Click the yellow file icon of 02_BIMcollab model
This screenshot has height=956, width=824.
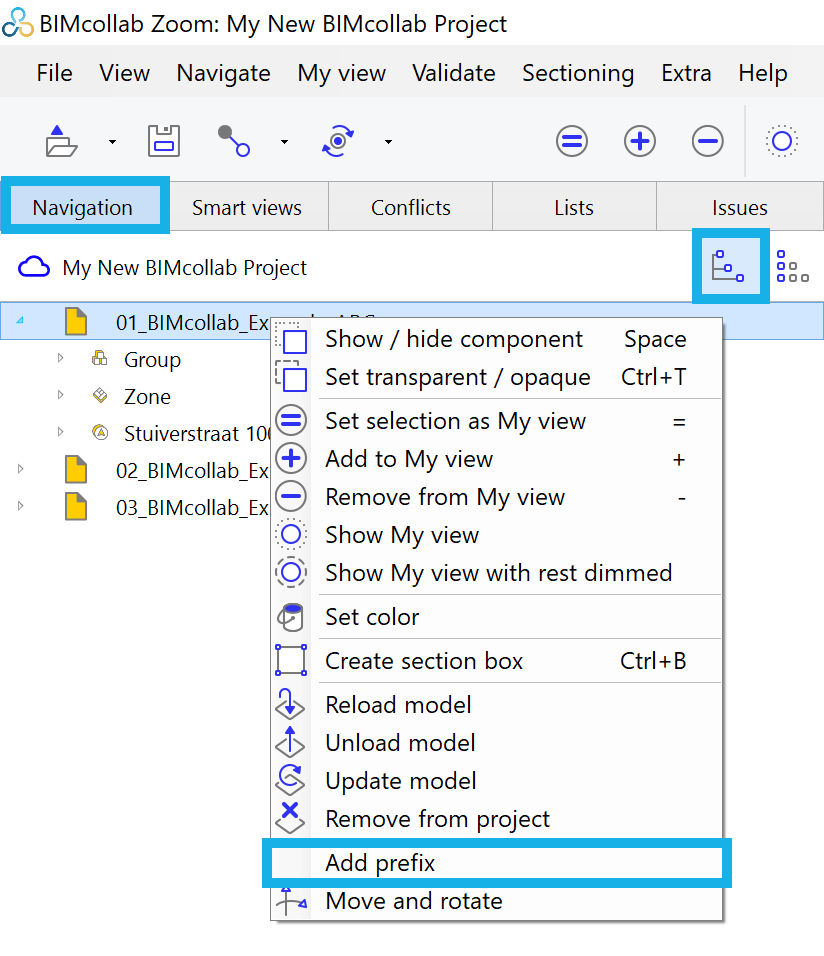tap(76, 470)
